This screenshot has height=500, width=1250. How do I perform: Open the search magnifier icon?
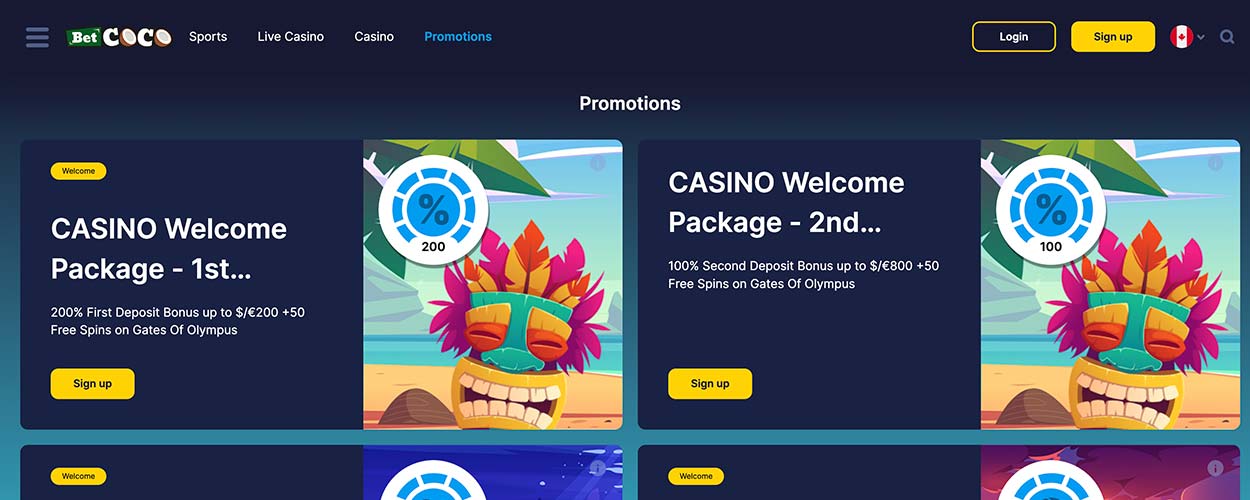pos(1227,37)
